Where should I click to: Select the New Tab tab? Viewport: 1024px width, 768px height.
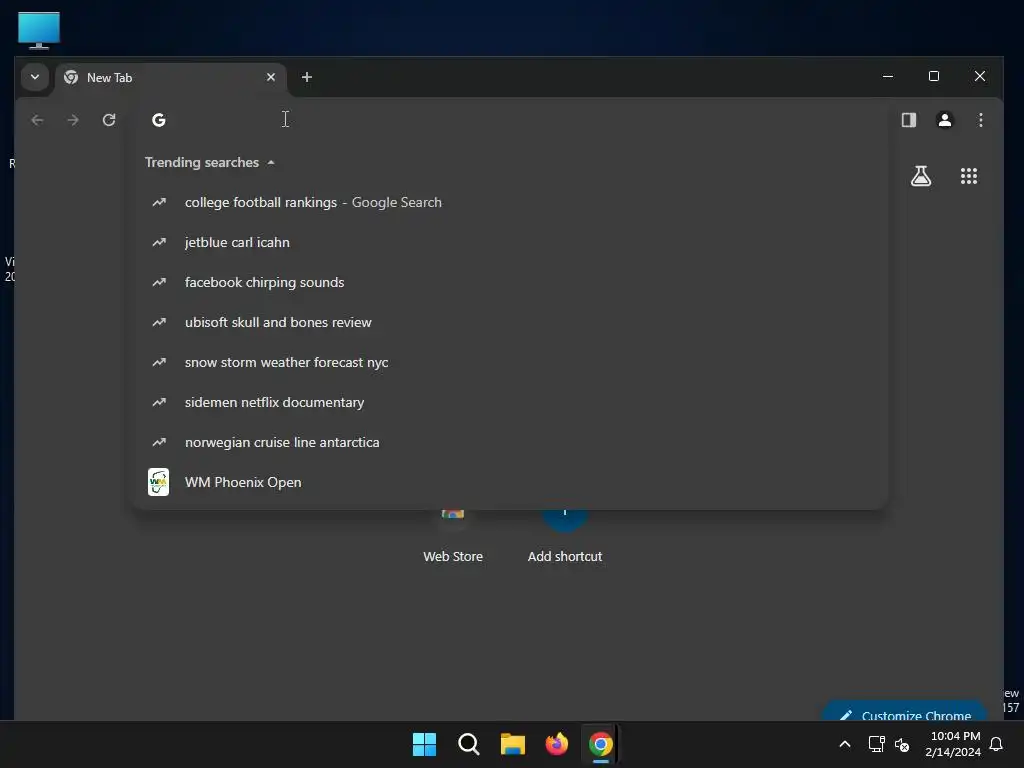coord(170,78)
